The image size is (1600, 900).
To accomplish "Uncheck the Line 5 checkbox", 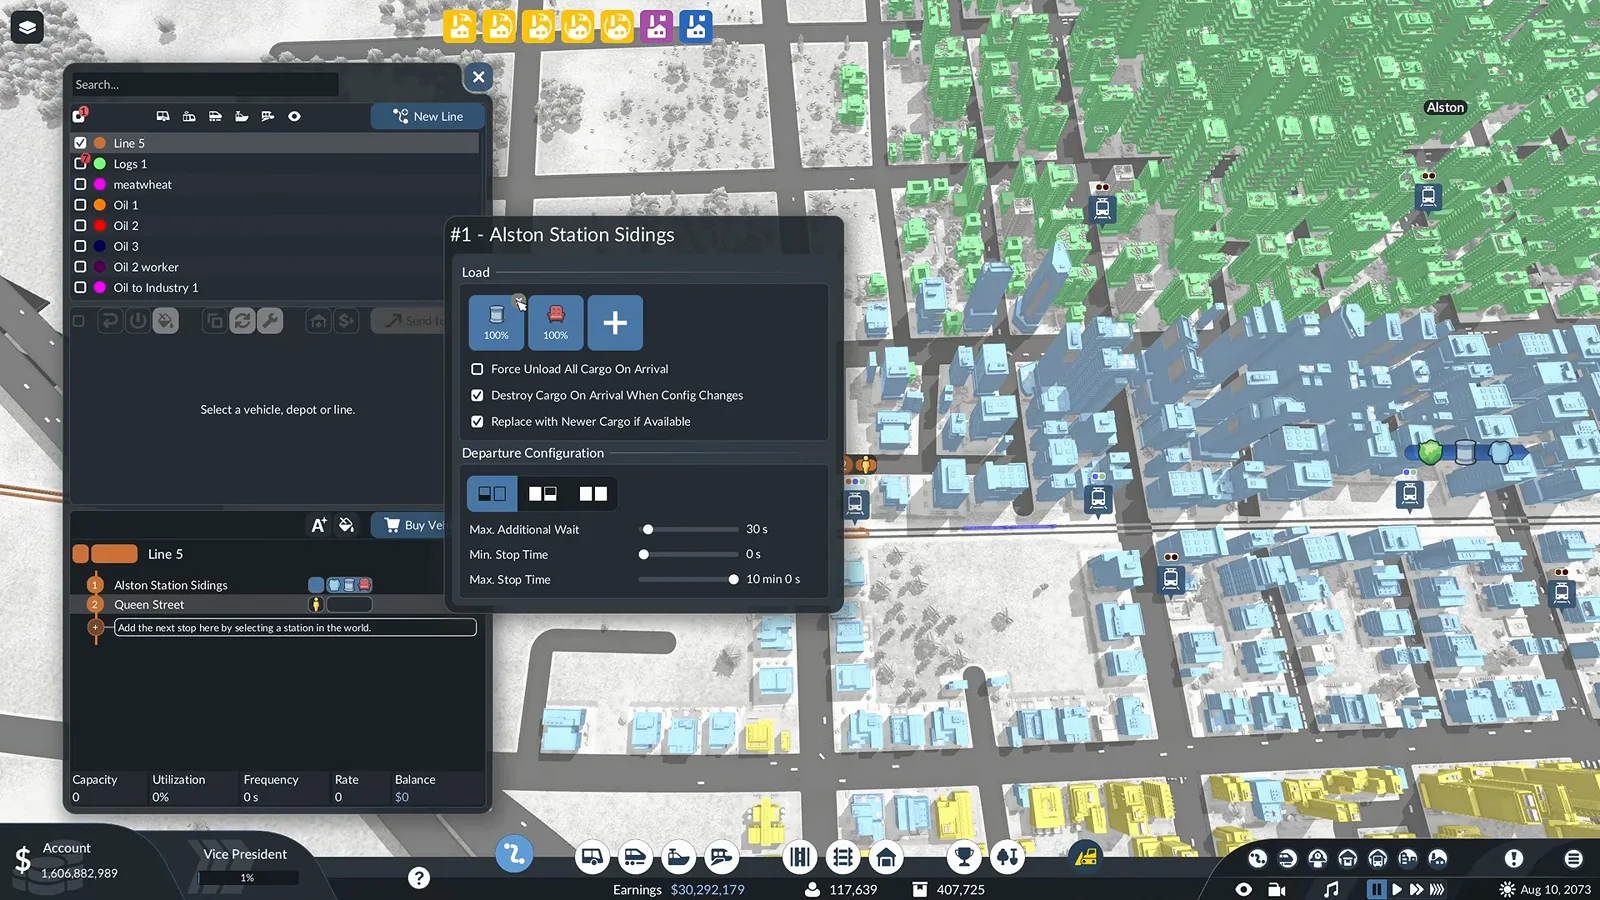I will pyautogui.click(x=80, y=143).
